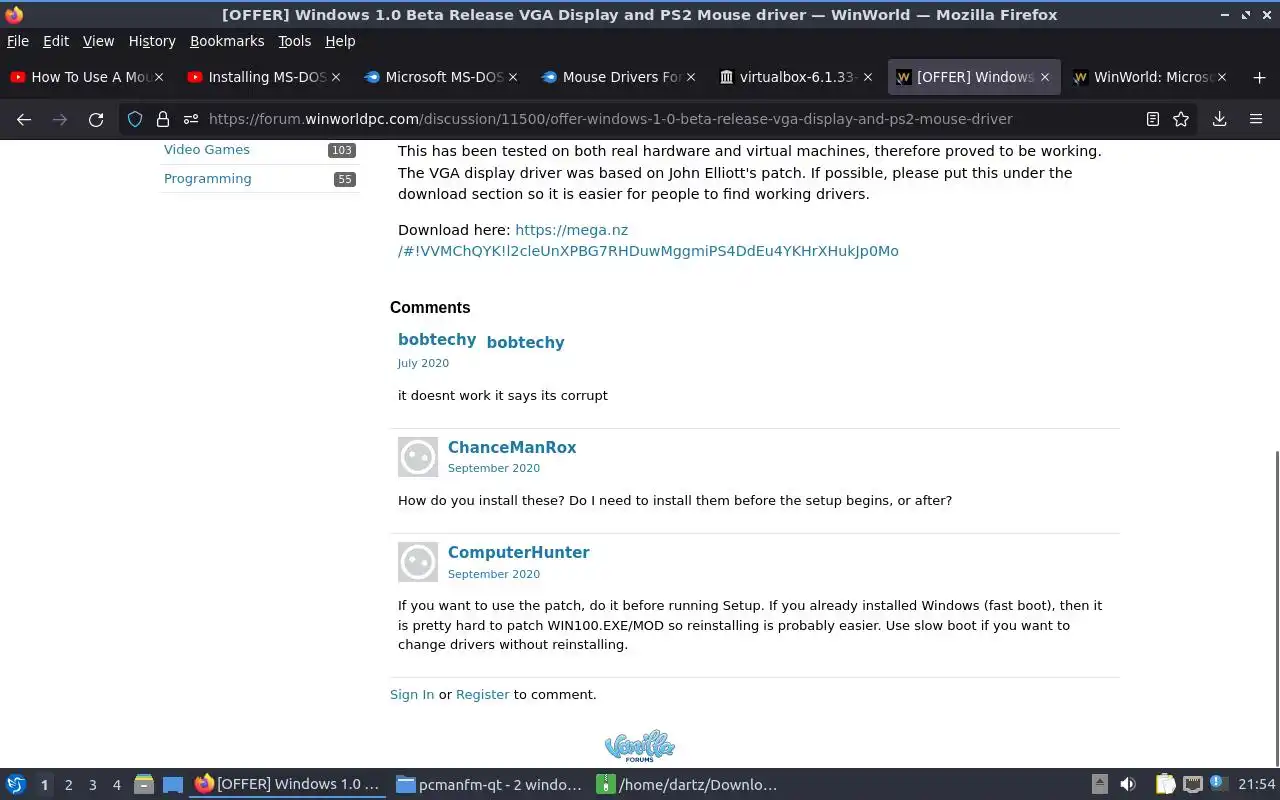Click the forward navigation arrow
Image resolution: width=1280 pixels, height=800 pixels.
pos(60,119)
